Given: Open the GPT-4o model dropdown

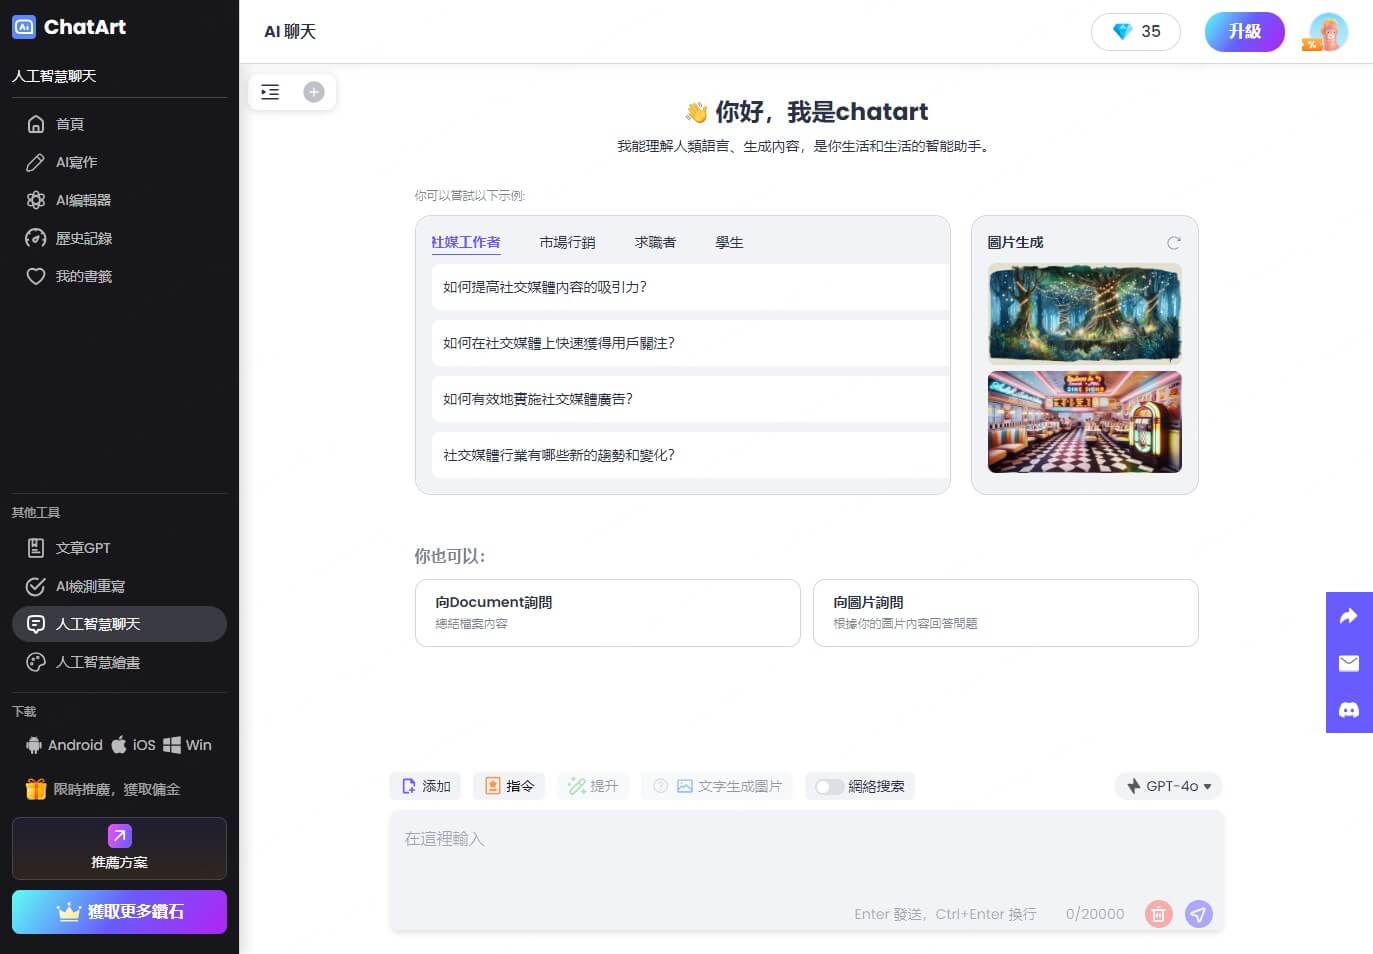Looking at the screenshot, I should (x=1168, y=786).
